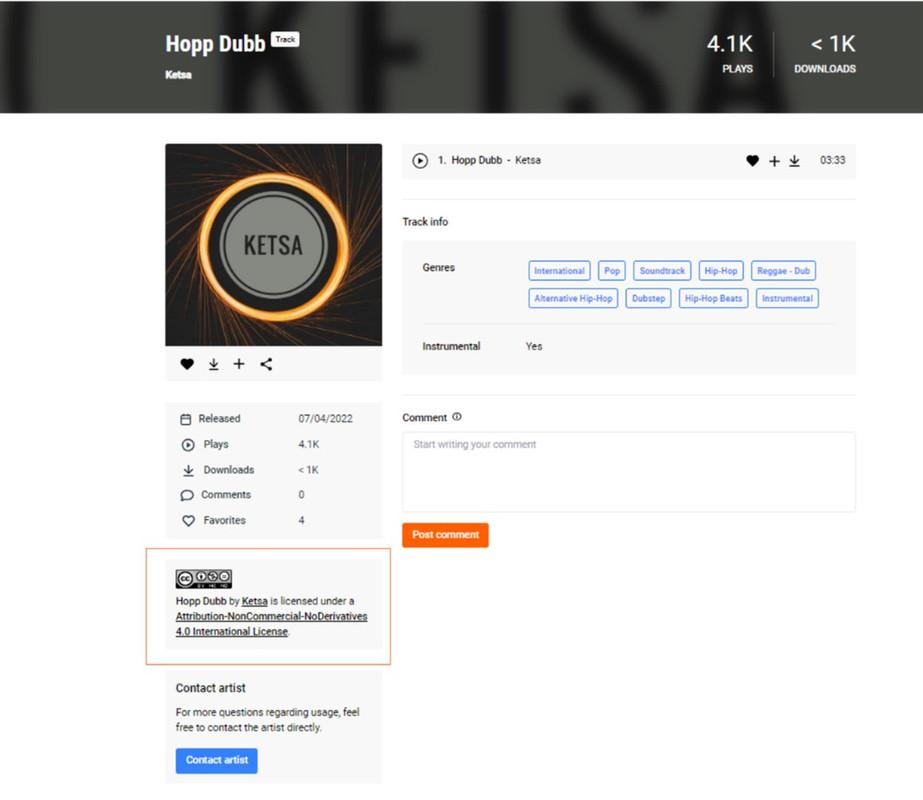Click the Hopp Dubb page title
The image size is (923, 800).
(x=215, y=44)
